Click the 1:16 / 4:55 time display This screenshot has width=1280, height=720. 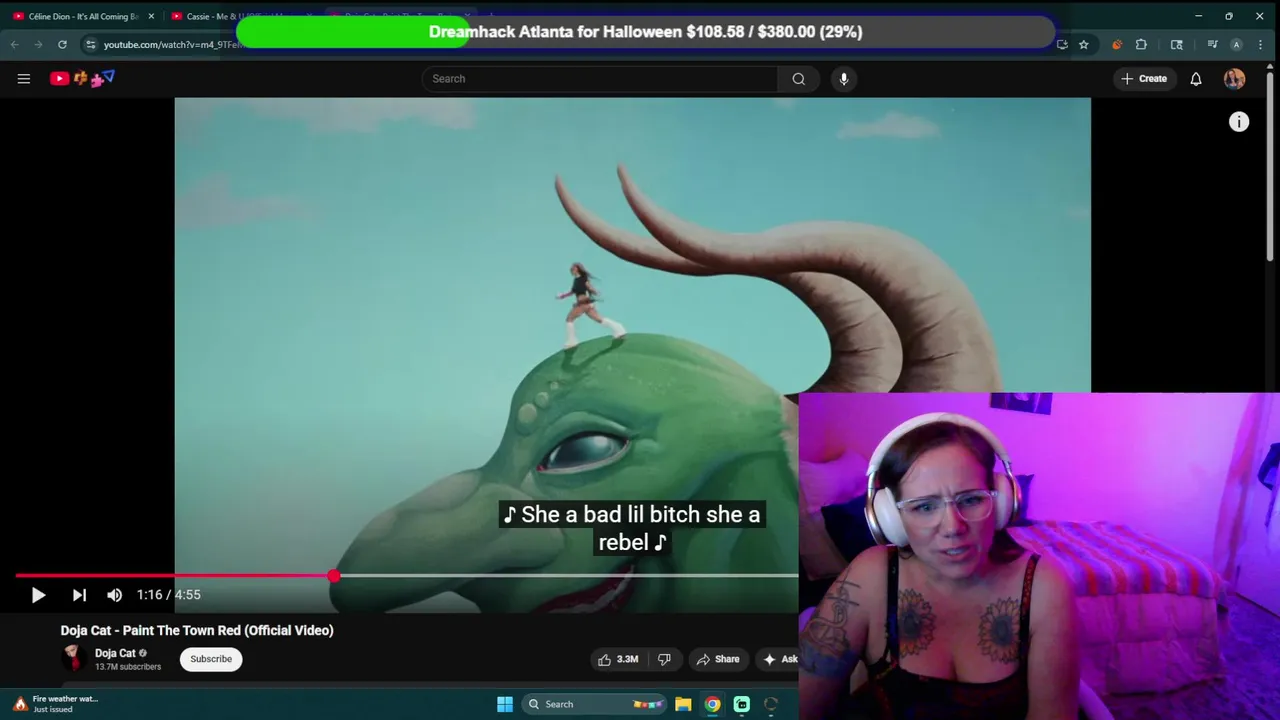(x=169, y=595)
